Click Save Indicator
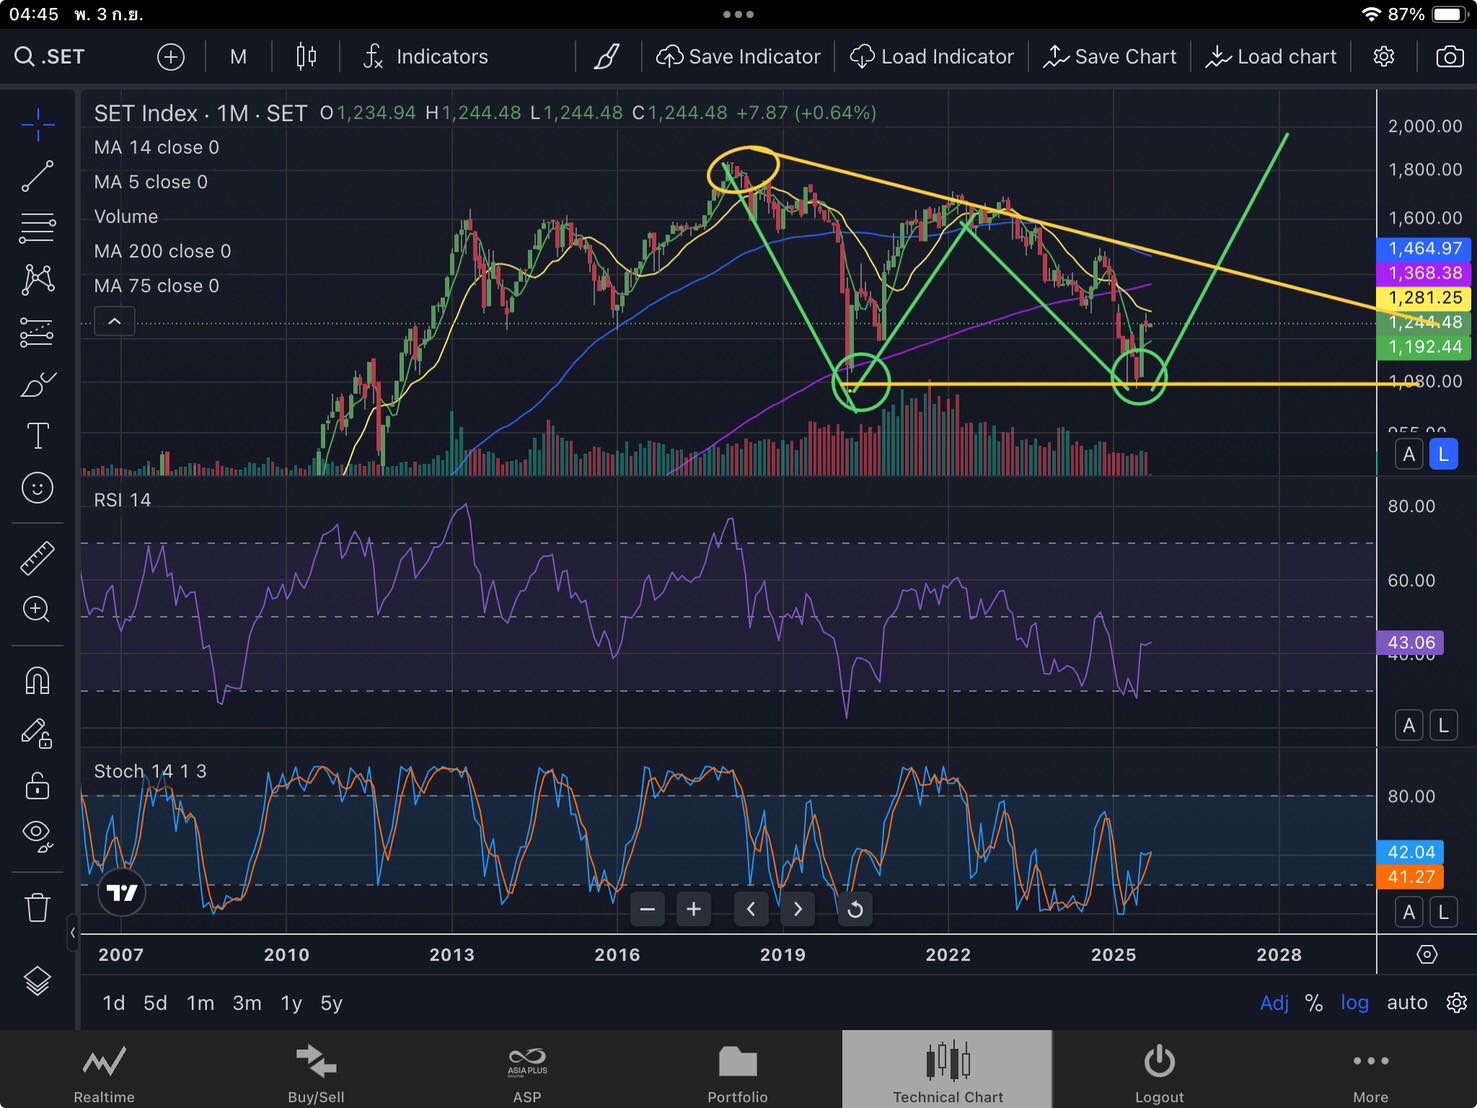This screenshot has width=1477, height=1108. pyautogui.click(x=738, y=57)
